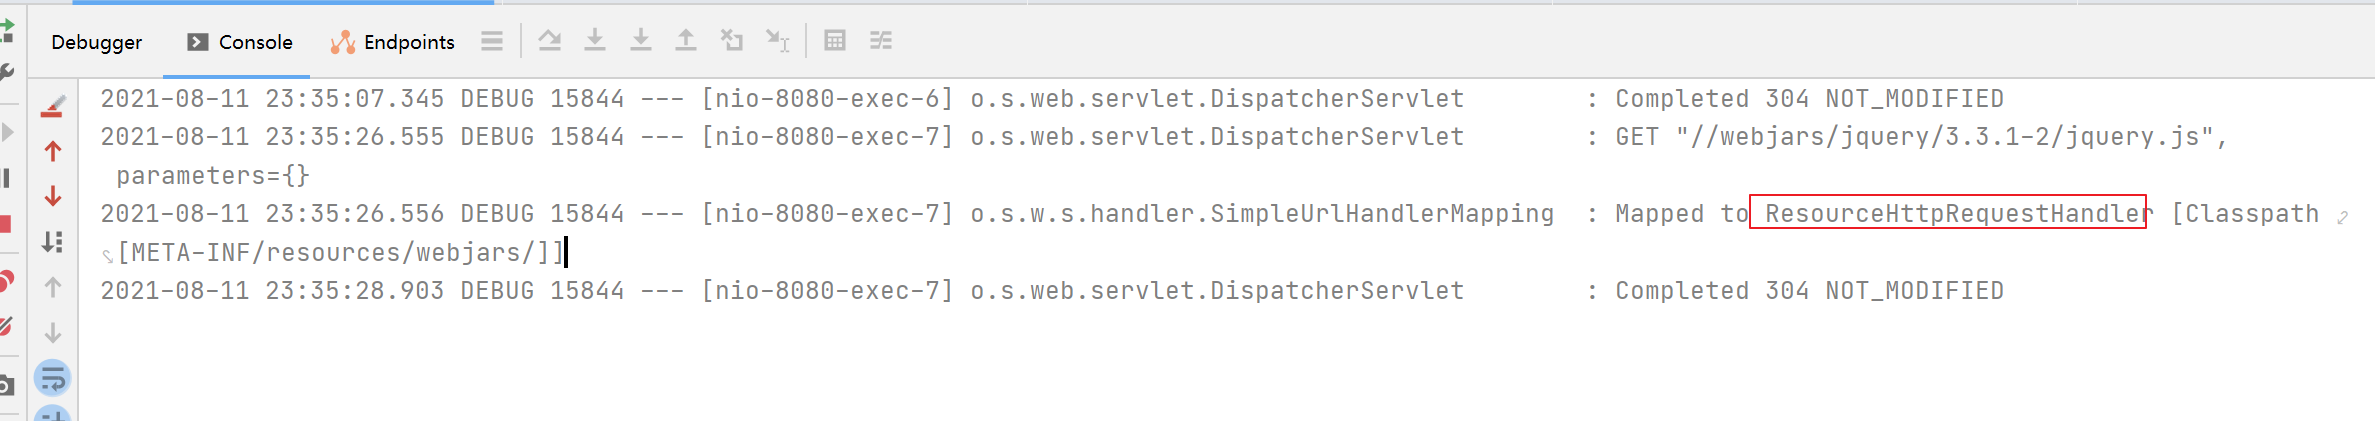2375x421 pixels.
Task: Click the console sort/filter icon below the arrows
Action: pyautogui.click(x=53, y=241)
